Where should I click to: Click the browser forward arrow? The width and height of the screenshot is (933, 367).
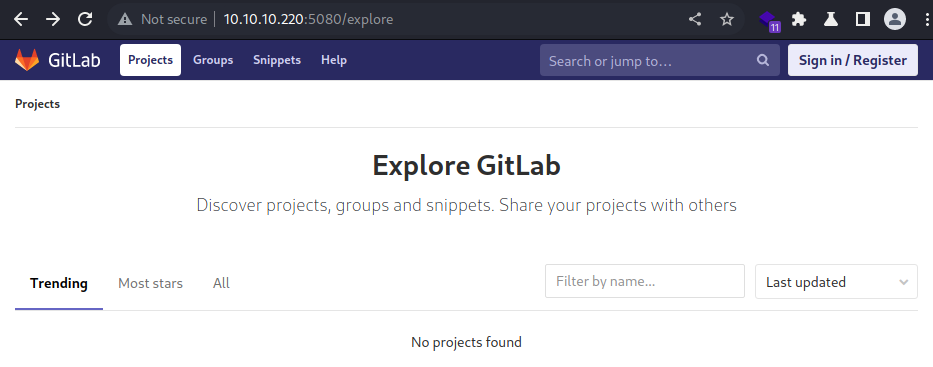pyautogui.click(x=53, y=19)
